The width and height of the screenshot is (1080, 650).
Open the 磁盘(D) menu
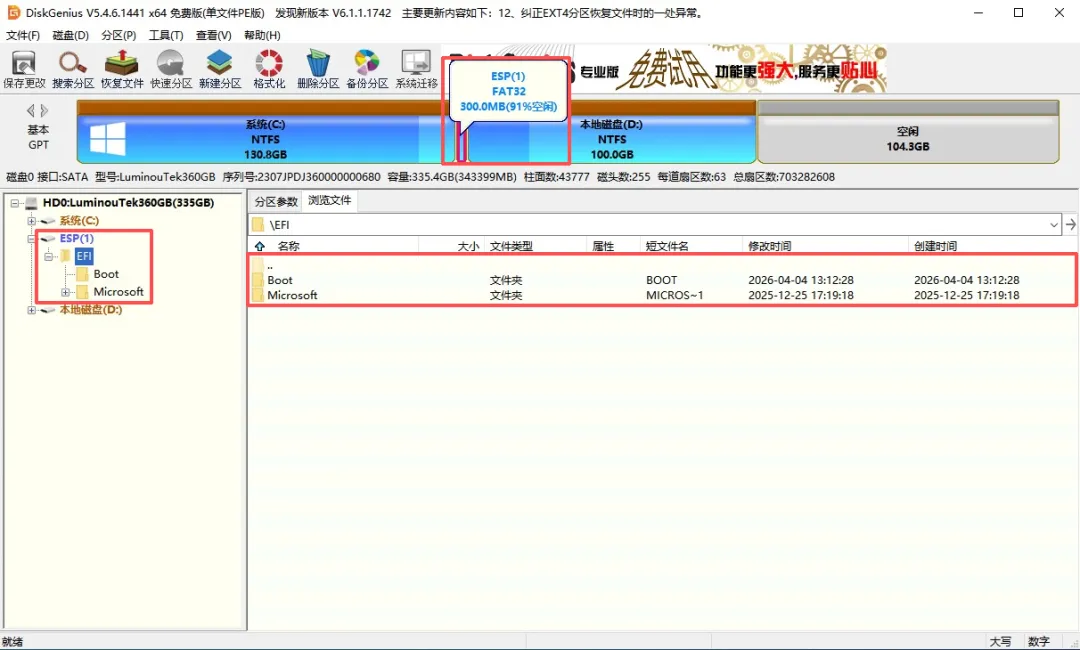pos(70,35)
